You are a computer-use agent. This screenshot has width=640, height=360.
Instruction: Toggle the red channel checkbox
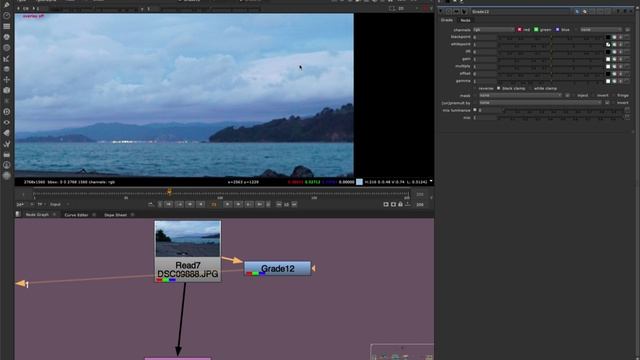coord(520,29)
